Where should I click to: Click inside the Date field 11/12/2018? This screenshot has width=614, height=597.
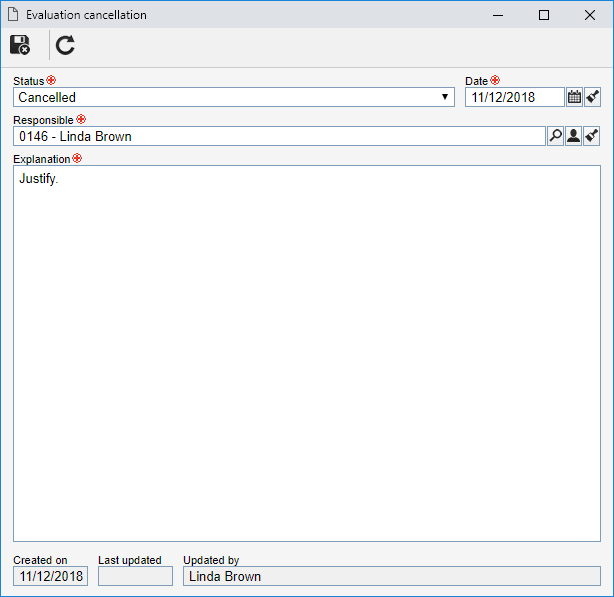pos(515,97)
